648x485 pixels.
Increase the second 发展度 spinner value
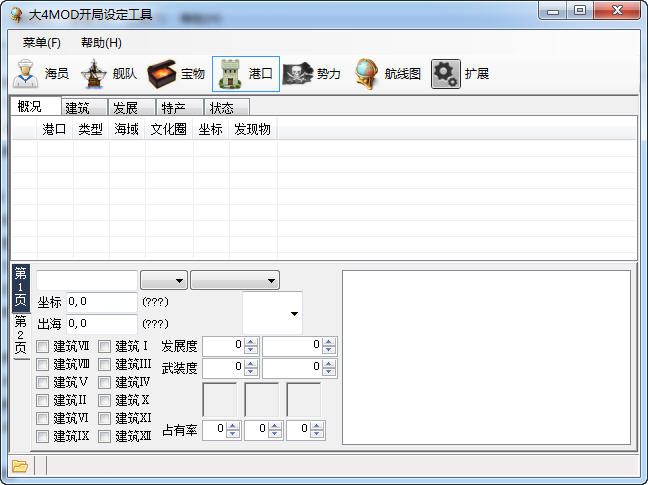[x=329, y=342]
